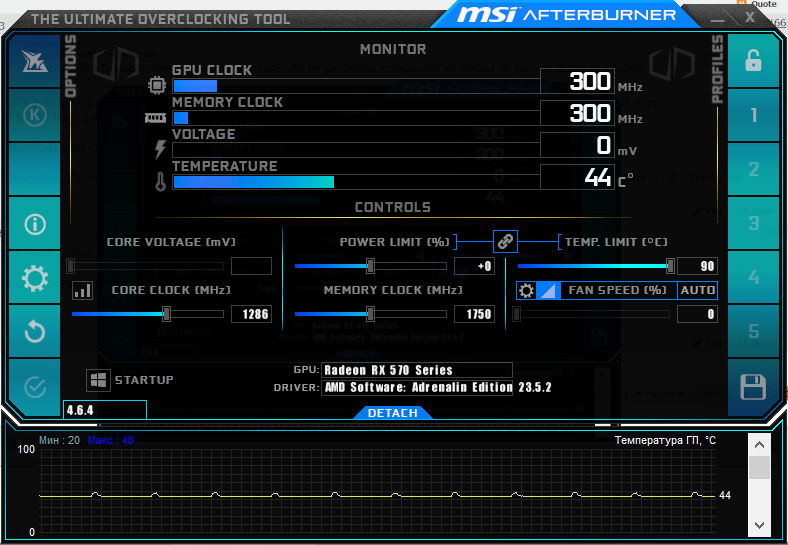788x545 pixels.
Task: Open the information (i) panel icon
Action: click(x=35, y=224)
